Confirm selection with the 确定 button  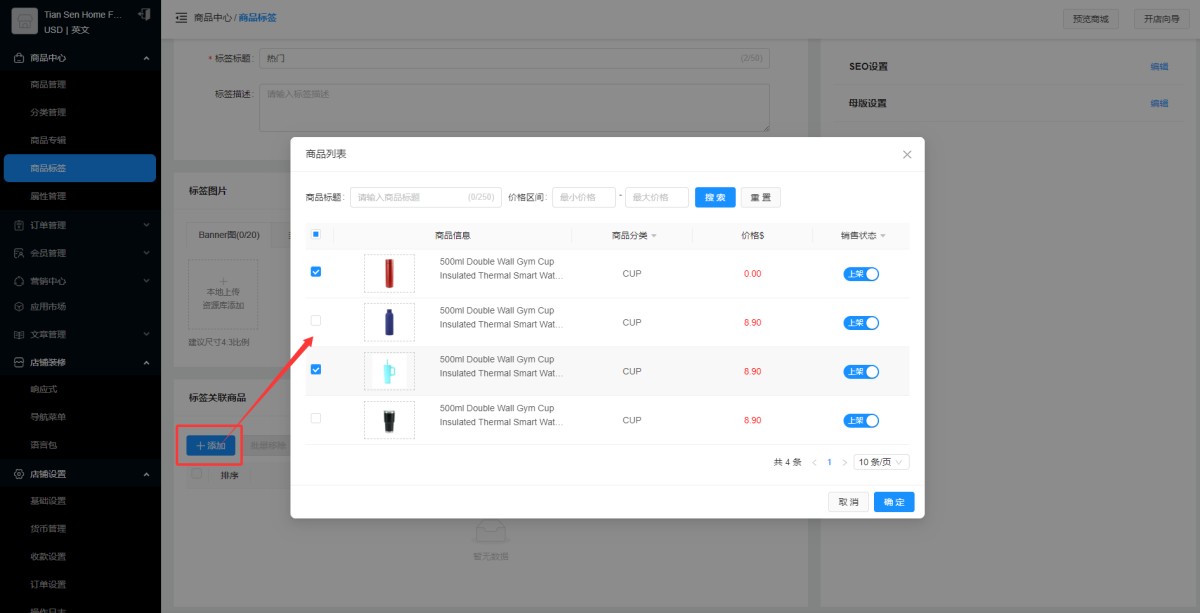click(893, 502)
